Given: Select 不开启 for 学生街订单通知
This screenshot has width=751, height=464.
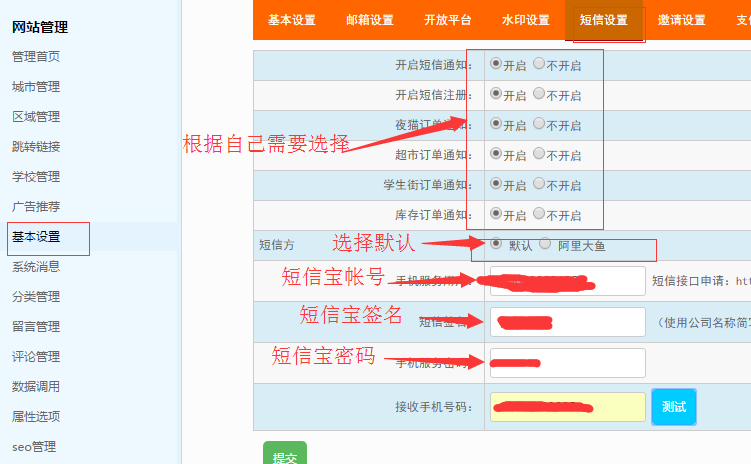Looking at the screenshot, I should pyautogui.click(x=540, y=184).
